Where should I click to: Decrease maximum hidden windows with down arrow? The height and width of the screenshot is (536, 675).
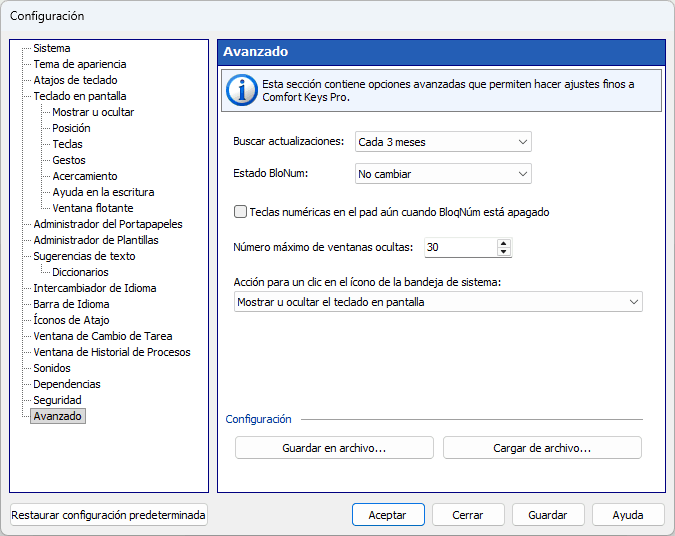[503, 252]
